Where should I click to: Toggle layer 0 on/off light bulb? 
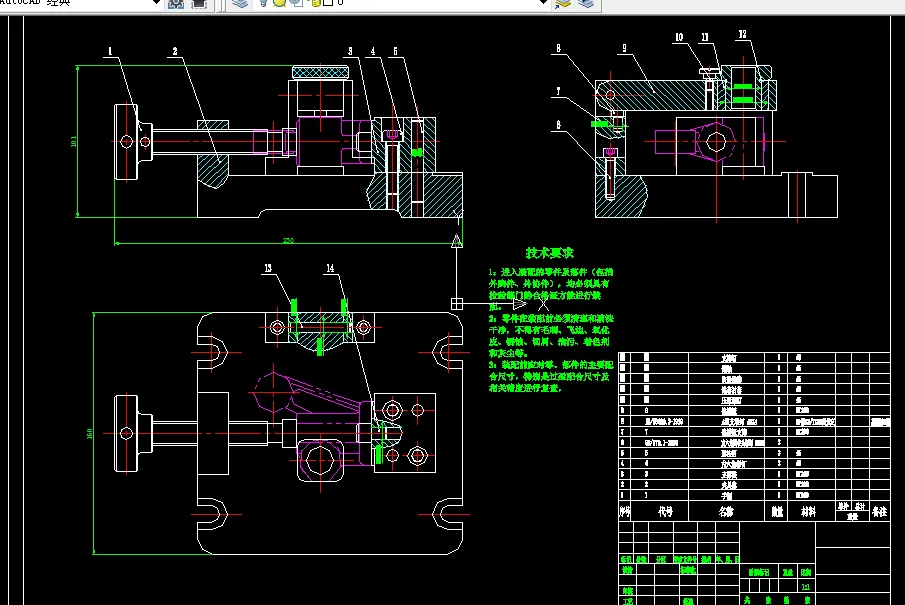263,3
